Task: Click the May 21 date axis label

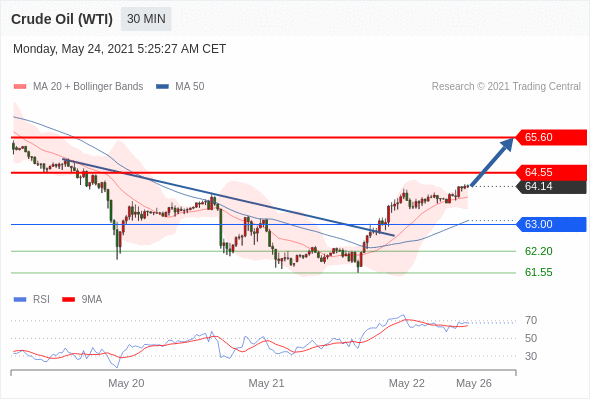Action: (x=266, y=383)
